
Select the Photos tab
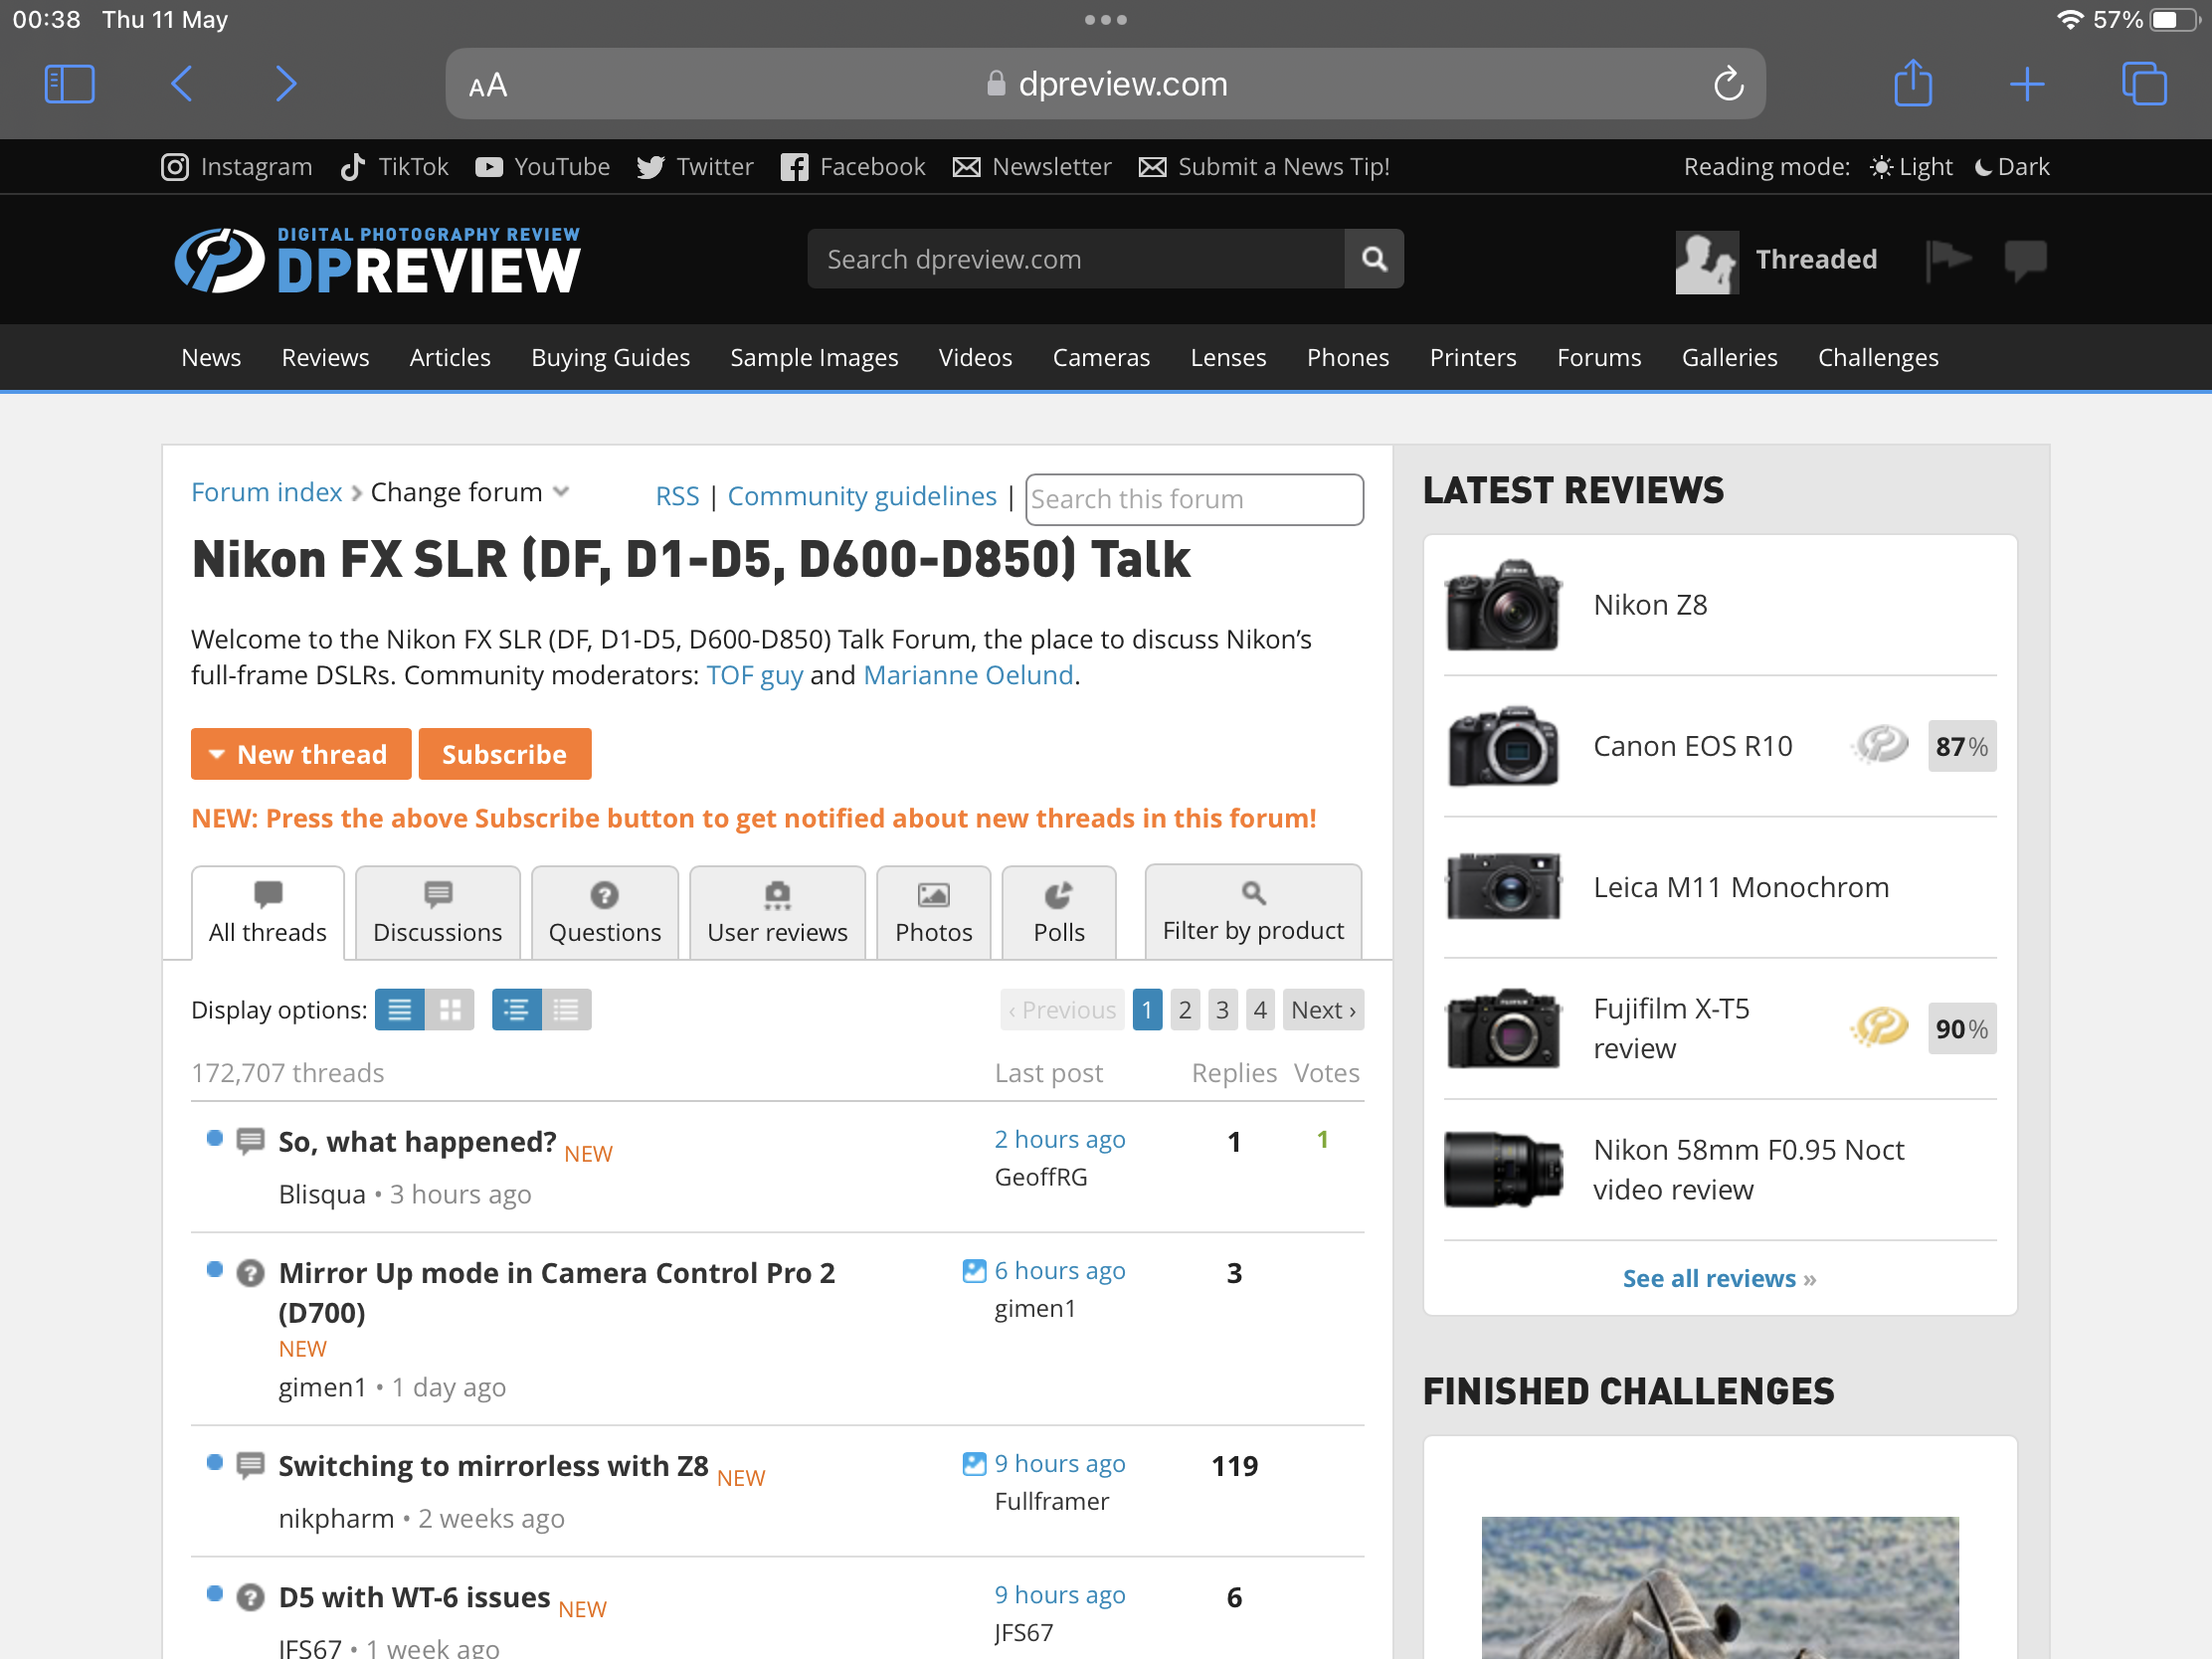[x=933, y=913]
